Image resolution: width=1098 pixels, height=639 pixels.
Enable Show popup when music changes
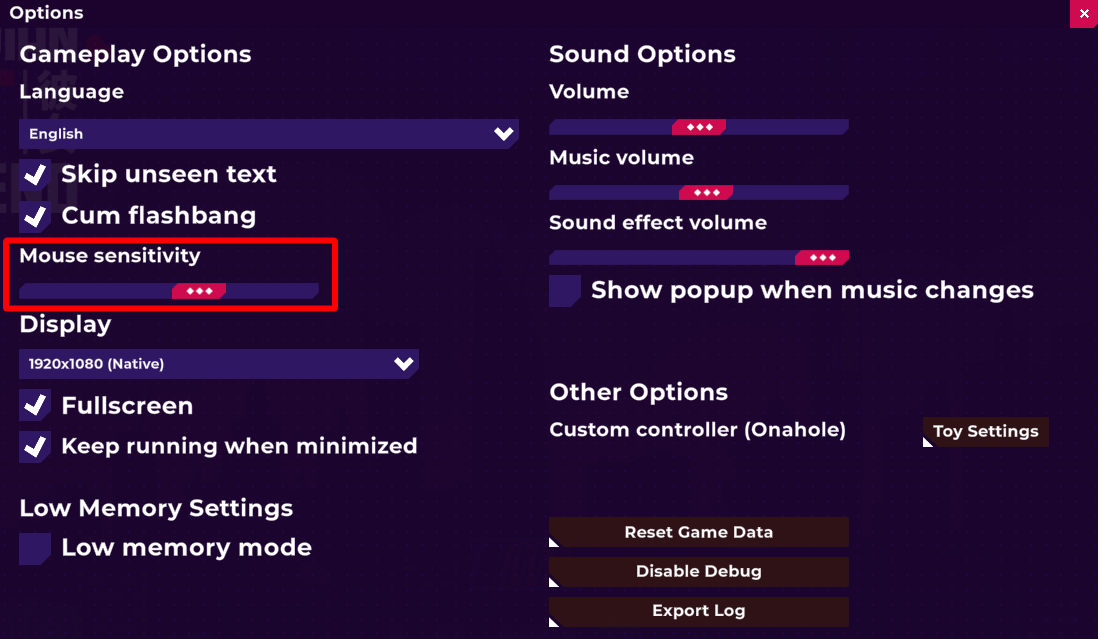pos(565,291)
